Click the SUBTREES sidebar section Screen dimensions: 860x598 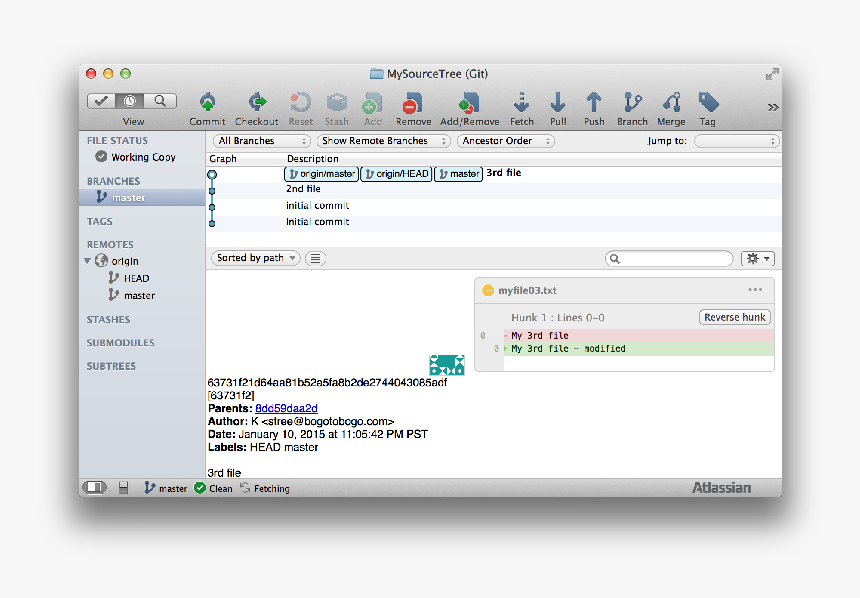[x=111, y=366]
